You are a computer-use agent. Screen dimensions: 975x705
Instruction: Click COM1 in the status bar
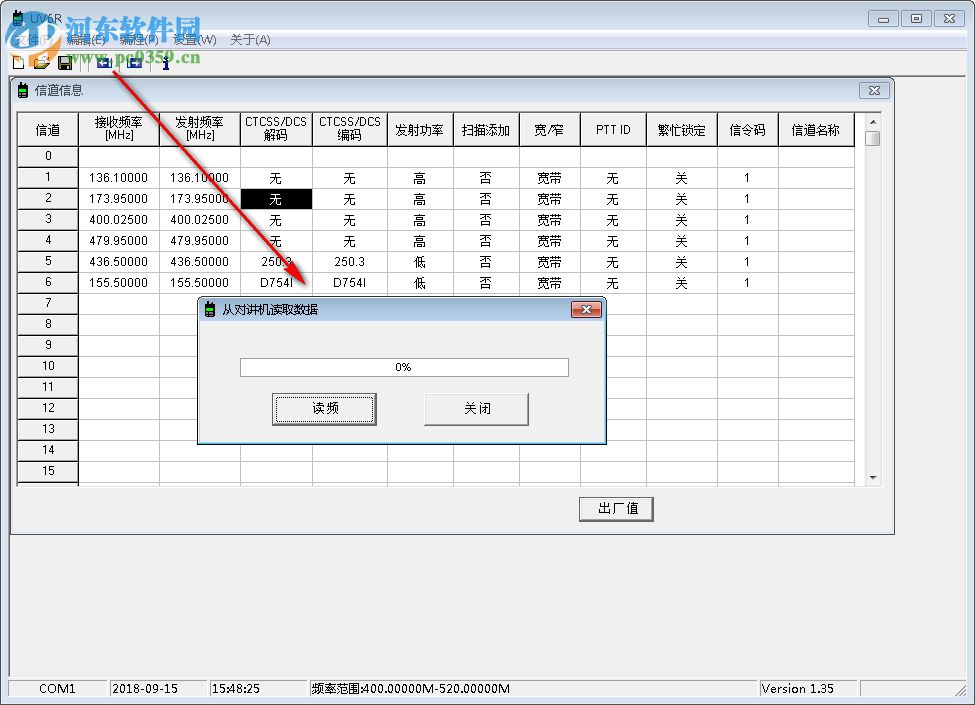point(57,688)
